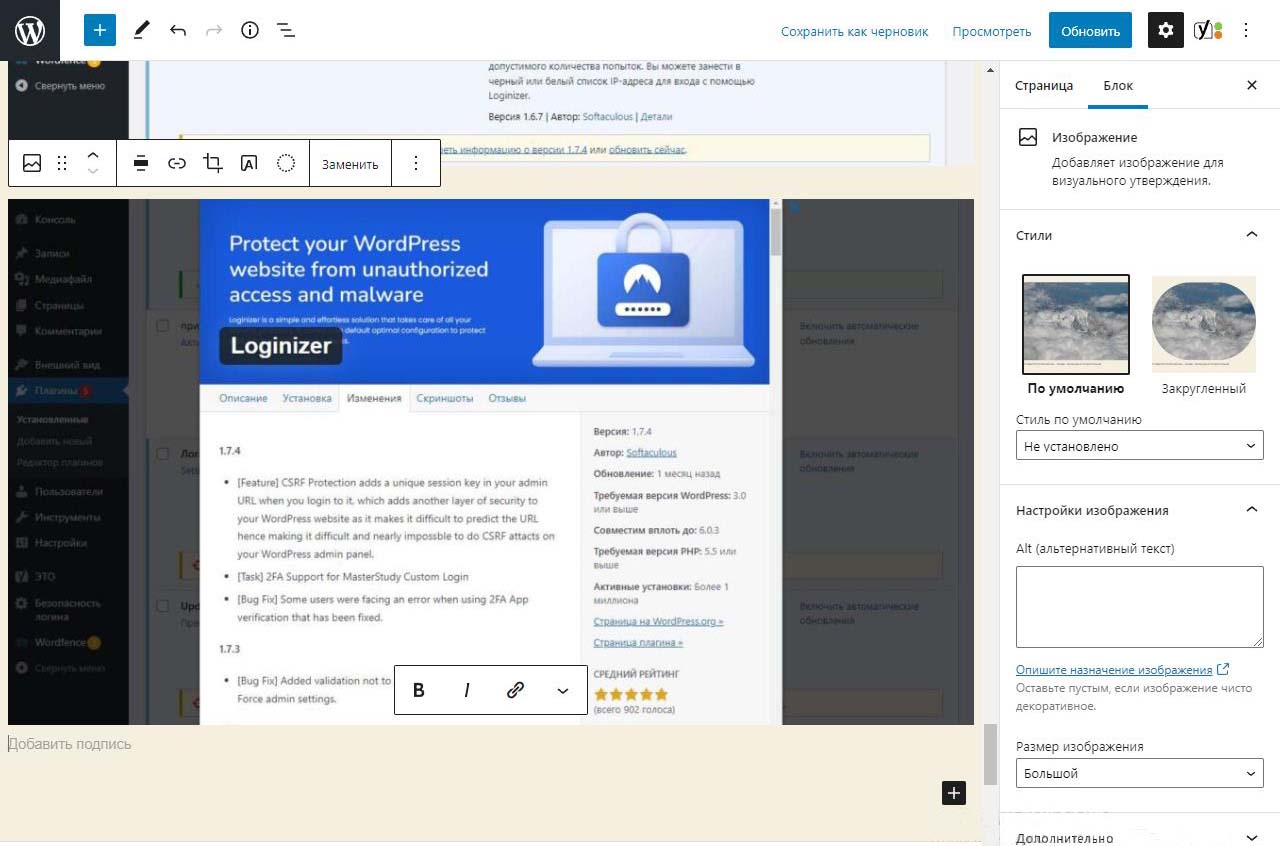
Task: Switch to the Block tab
Action: 1118,85
